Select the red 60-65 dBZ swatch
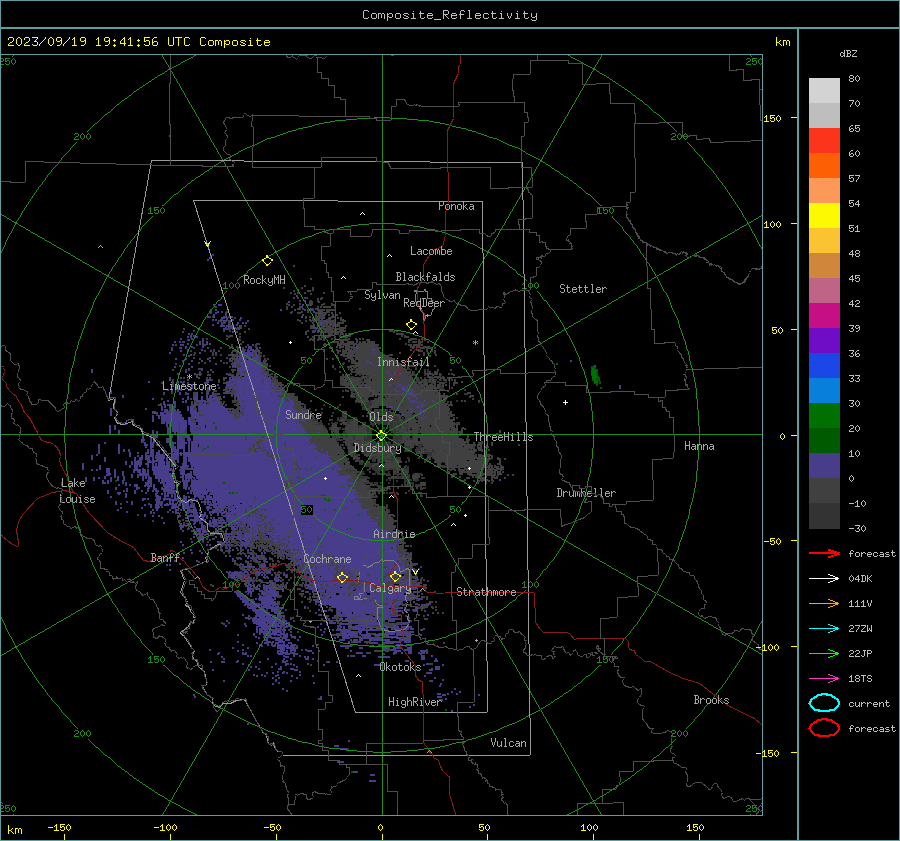This screenshot has height=841, width=900. tap(824, 141)
